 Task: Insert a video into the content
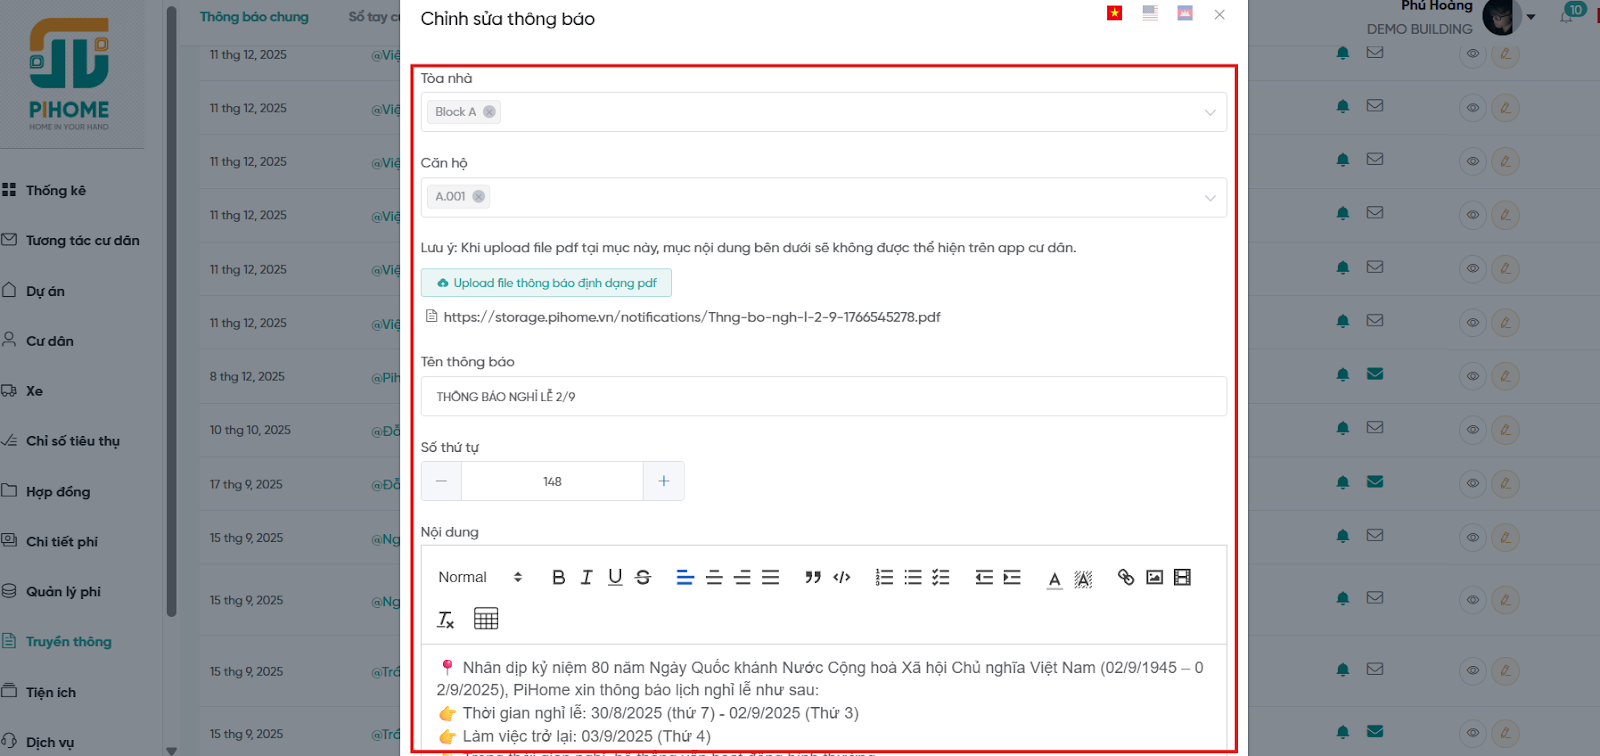[x=1182, y=577]
